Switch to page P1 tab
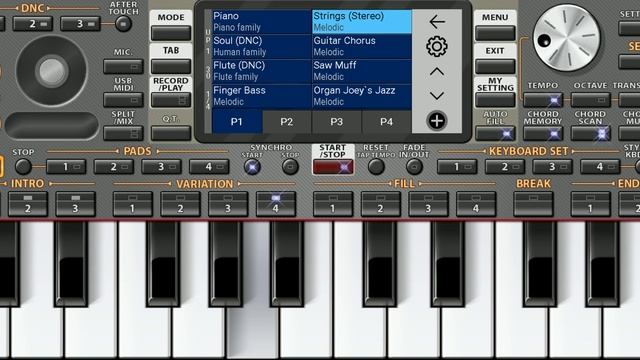640x360 pixels. point(237,122)
